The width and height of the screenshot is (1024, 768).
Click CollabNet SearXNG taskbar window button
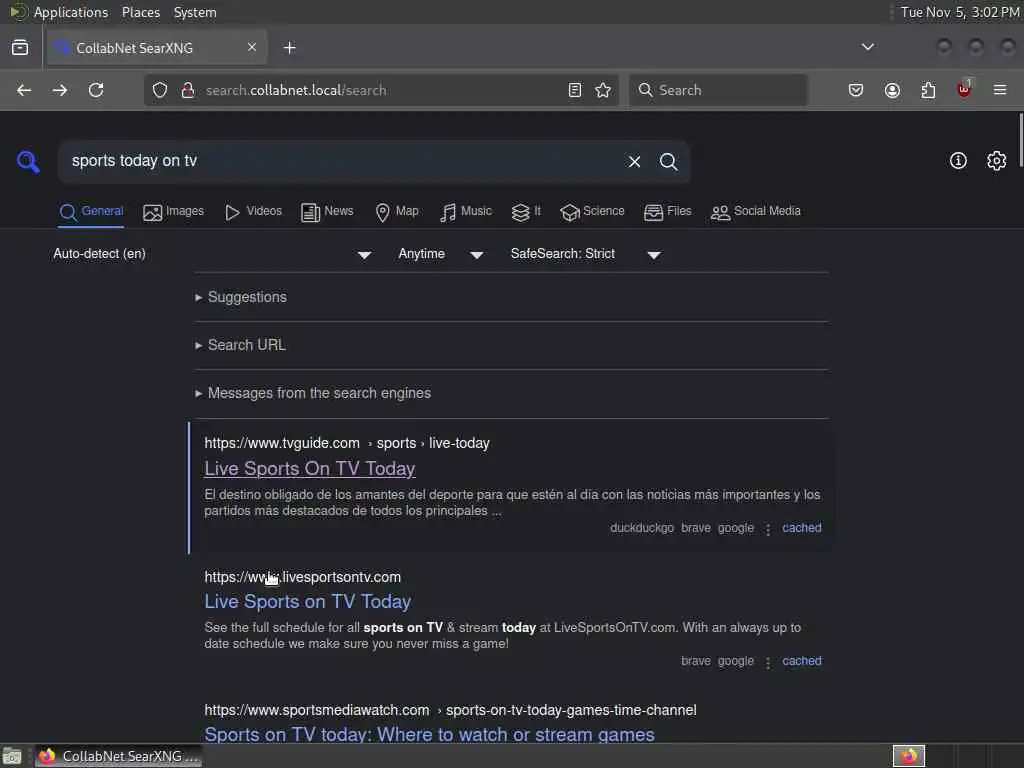tap(119, 756)
